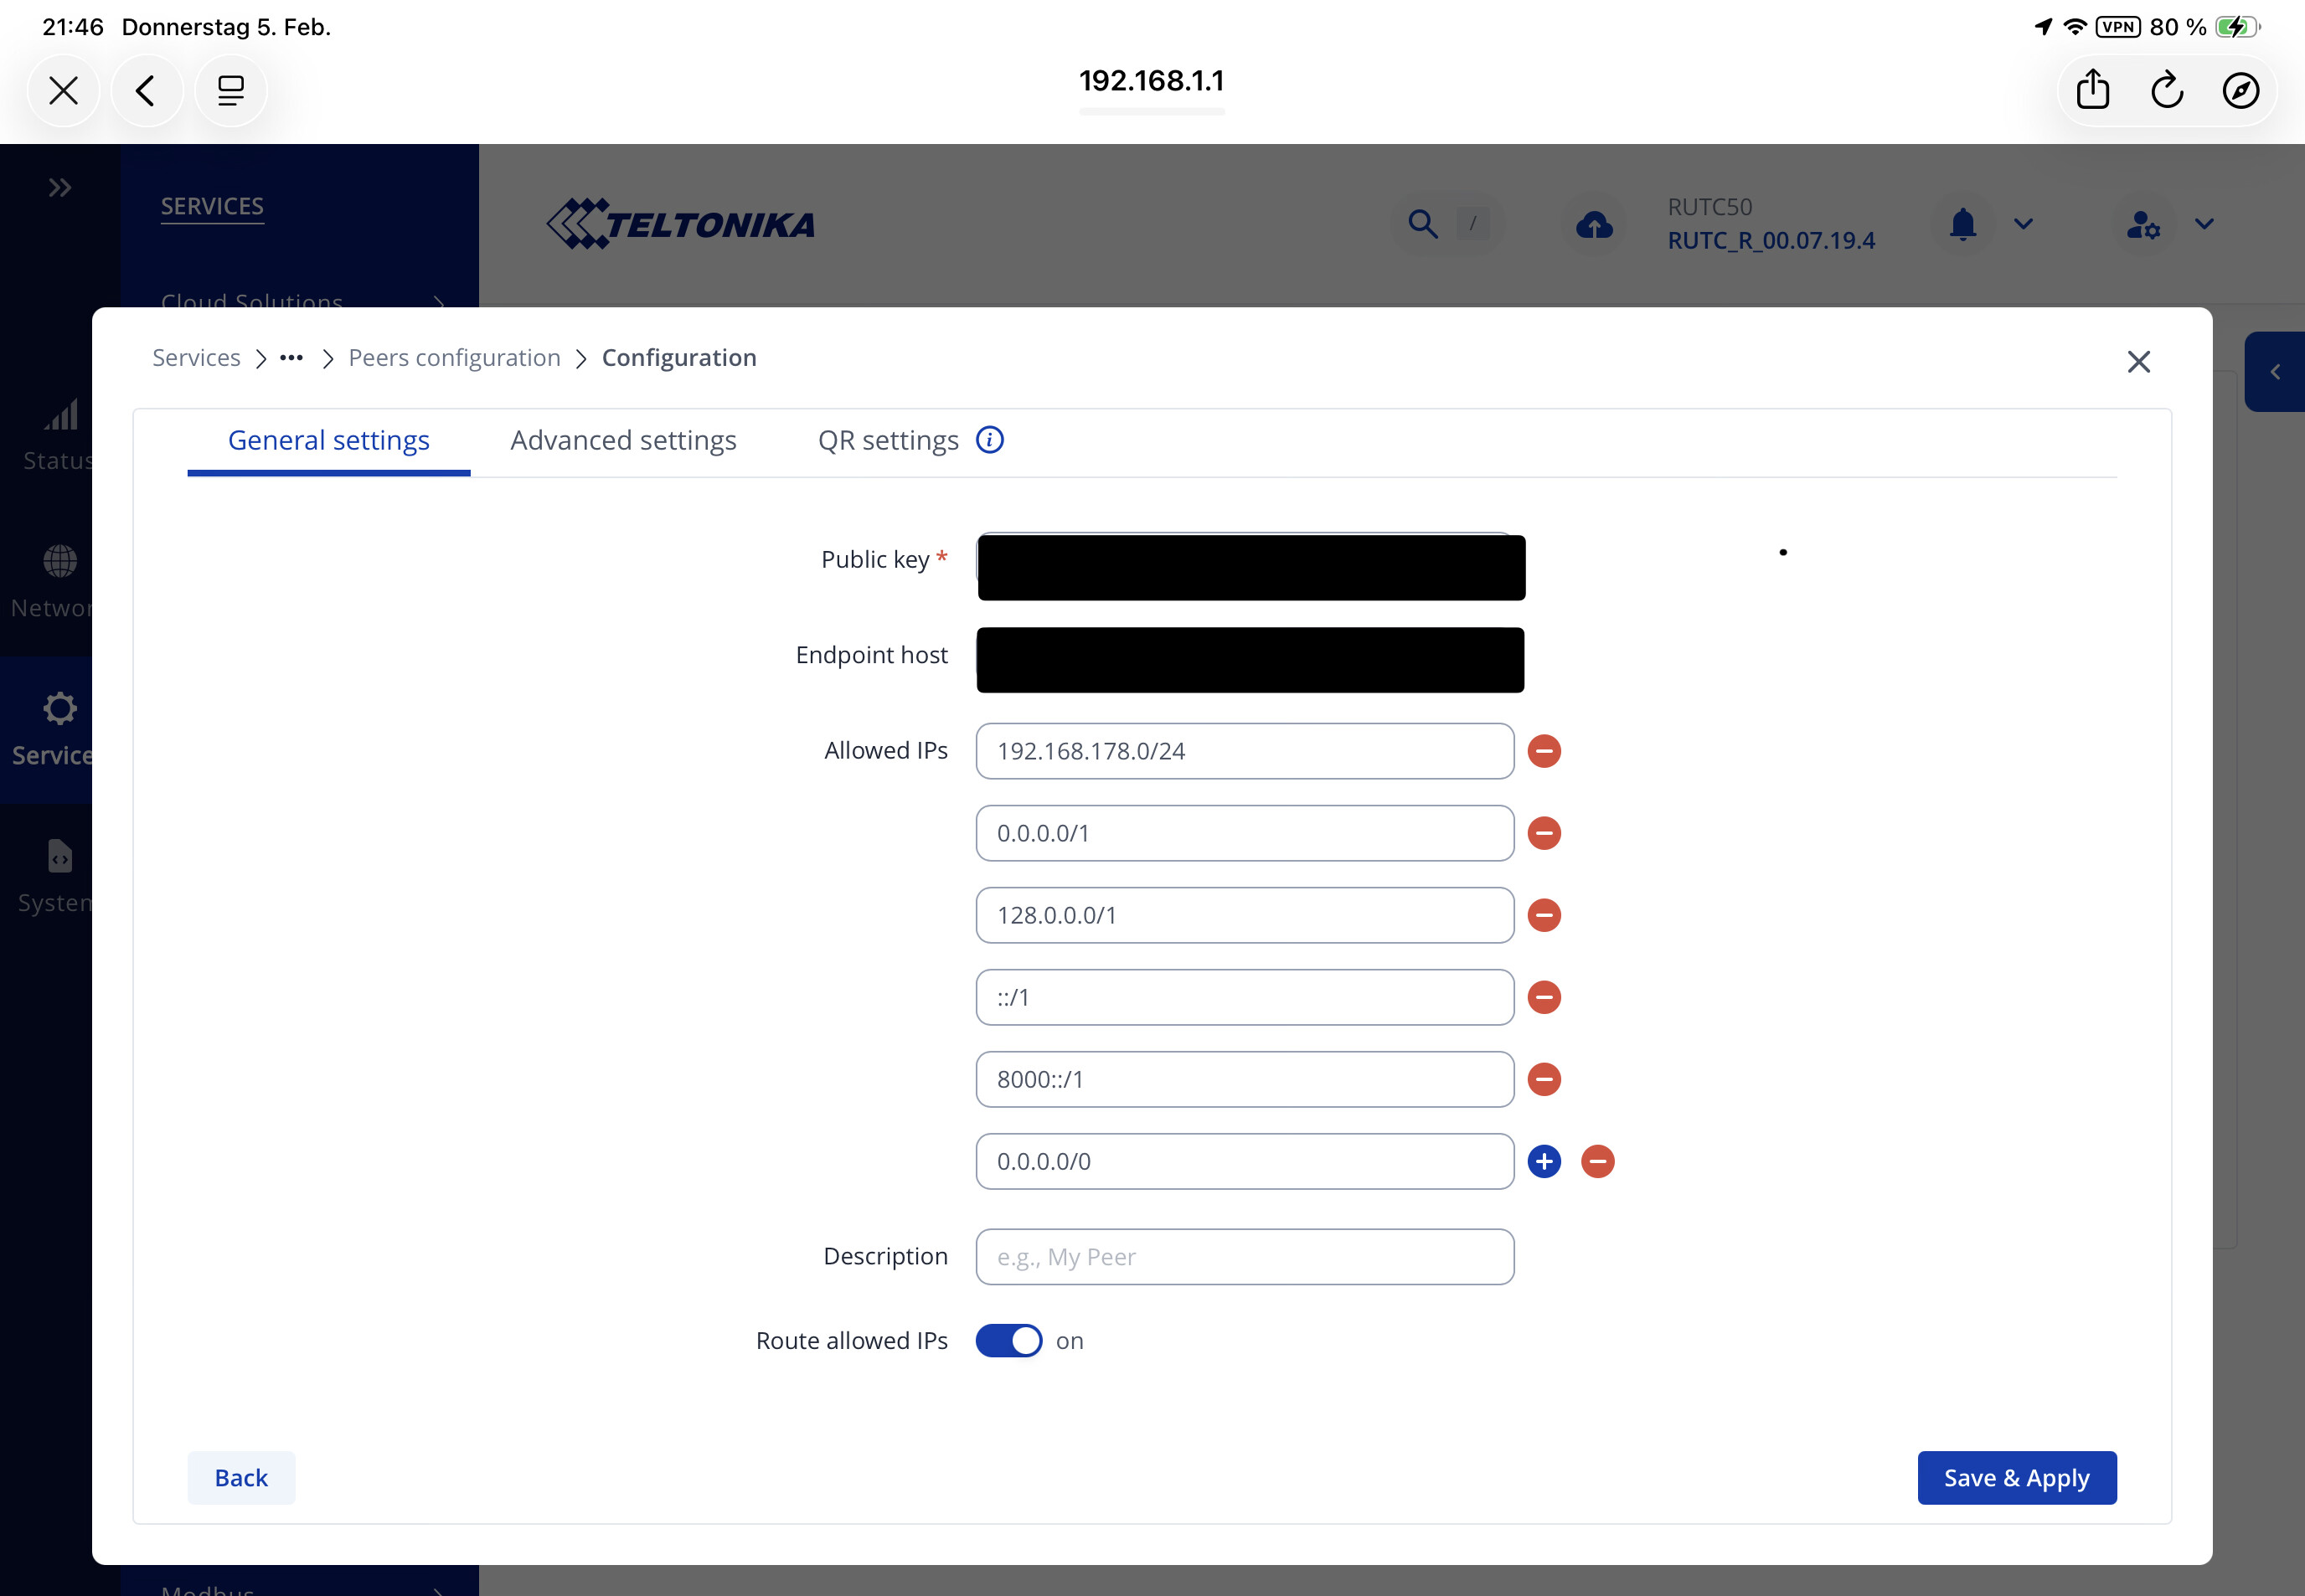Remove the 128.0.0.0/1 allowed IP entry
2305x1596 pixels.
click(x=1544, y=915)
